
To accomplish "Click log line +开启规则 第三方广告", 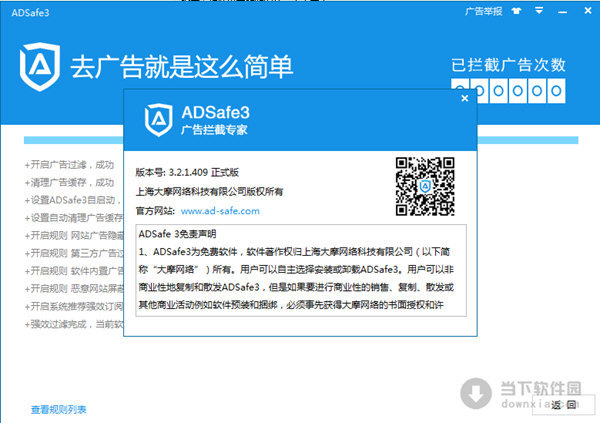I will coord(74,253).
